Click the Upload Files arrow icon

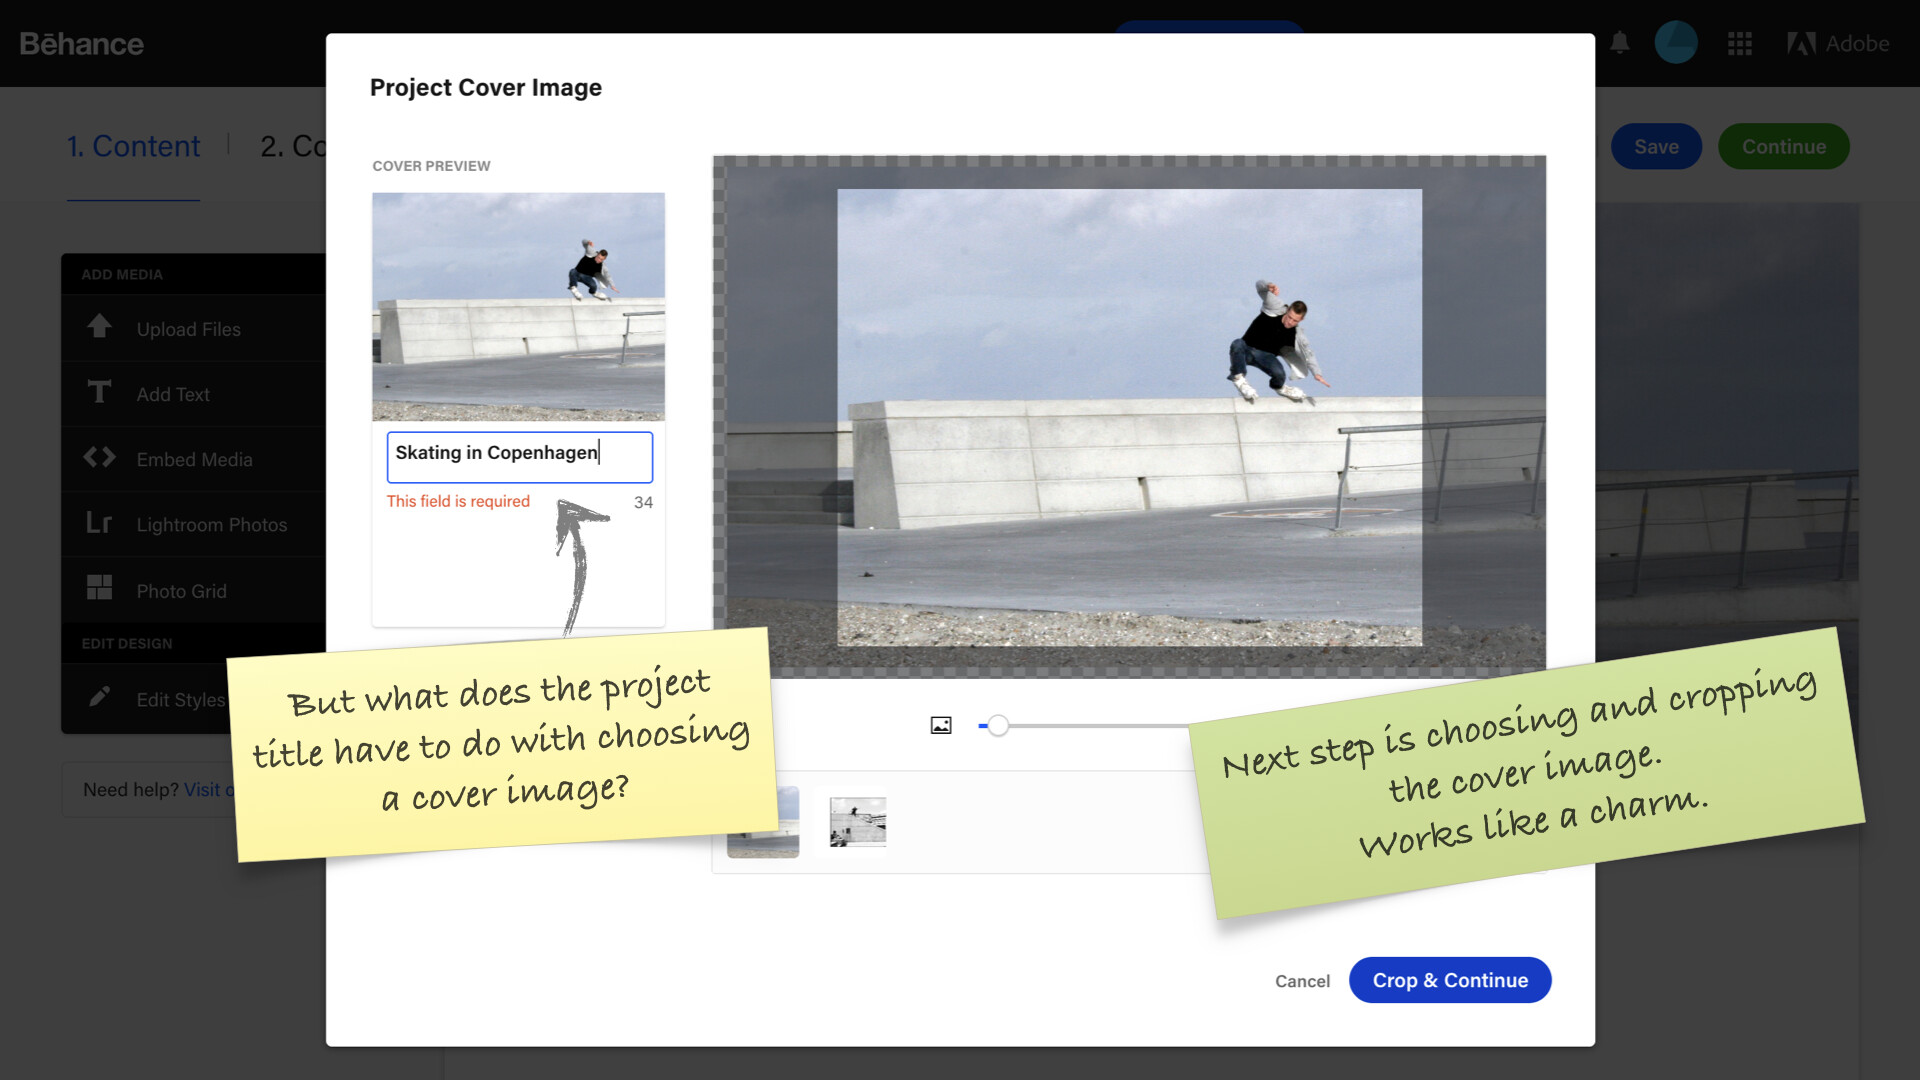click(99, 327)
